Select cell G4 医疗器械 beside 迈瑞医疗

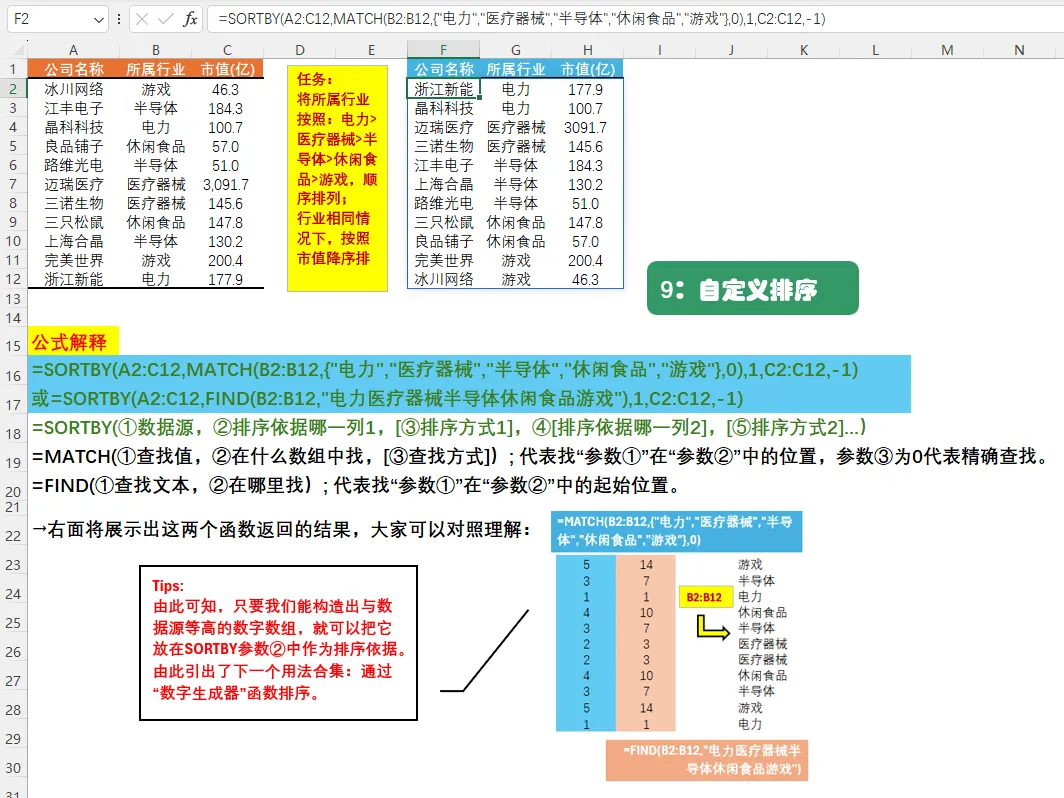(516, 128)
